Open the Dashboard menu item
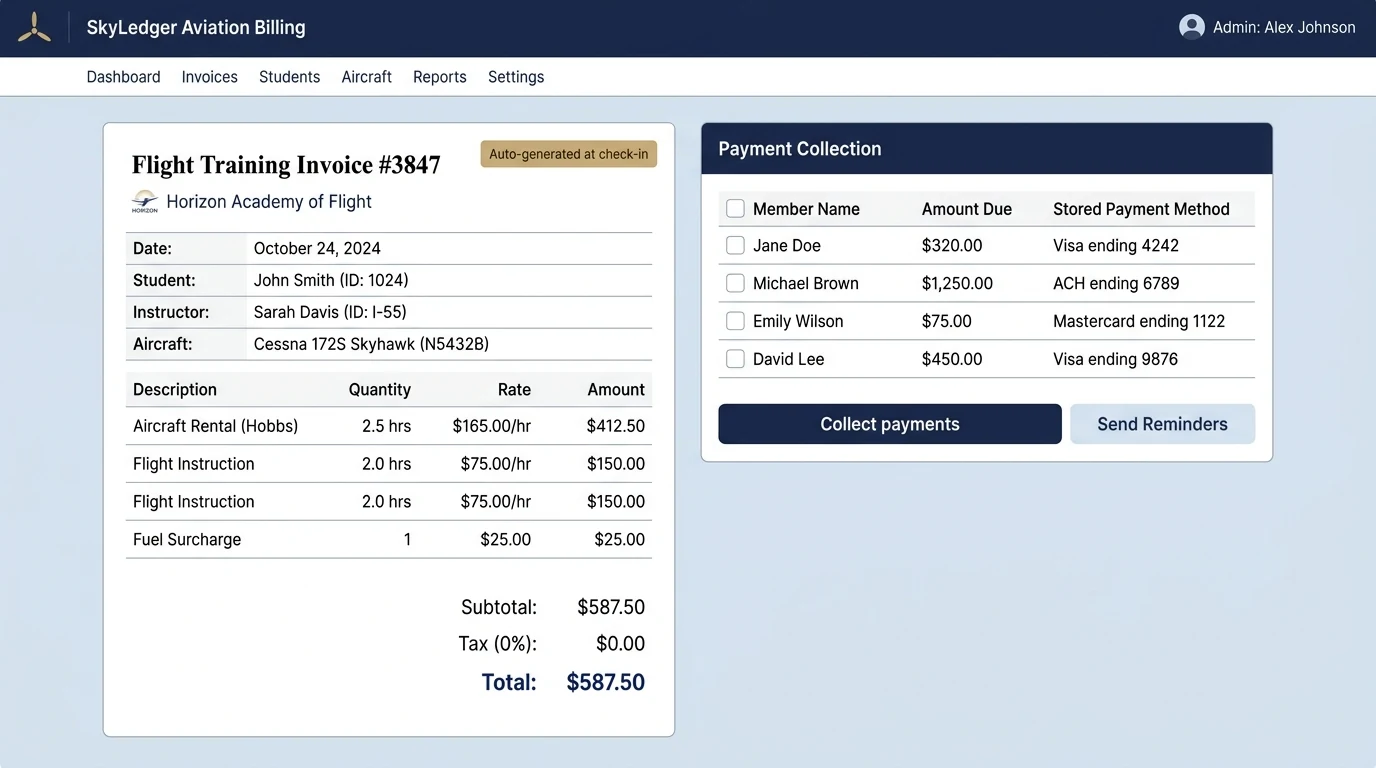This screenshot has height=768, width=1376. (123, 77)
